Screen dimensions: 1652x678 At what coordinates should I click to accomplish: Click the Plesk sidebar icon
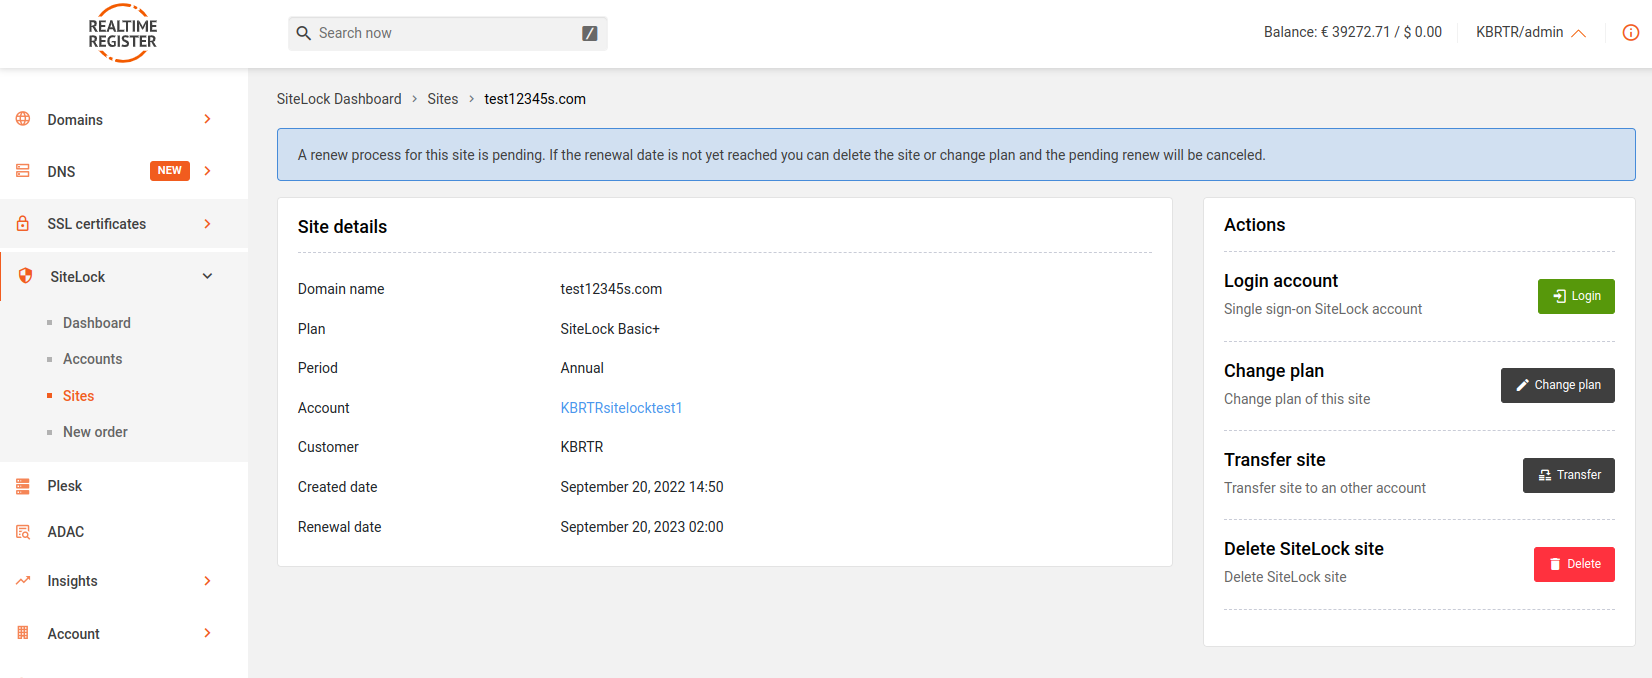(23, 486)
